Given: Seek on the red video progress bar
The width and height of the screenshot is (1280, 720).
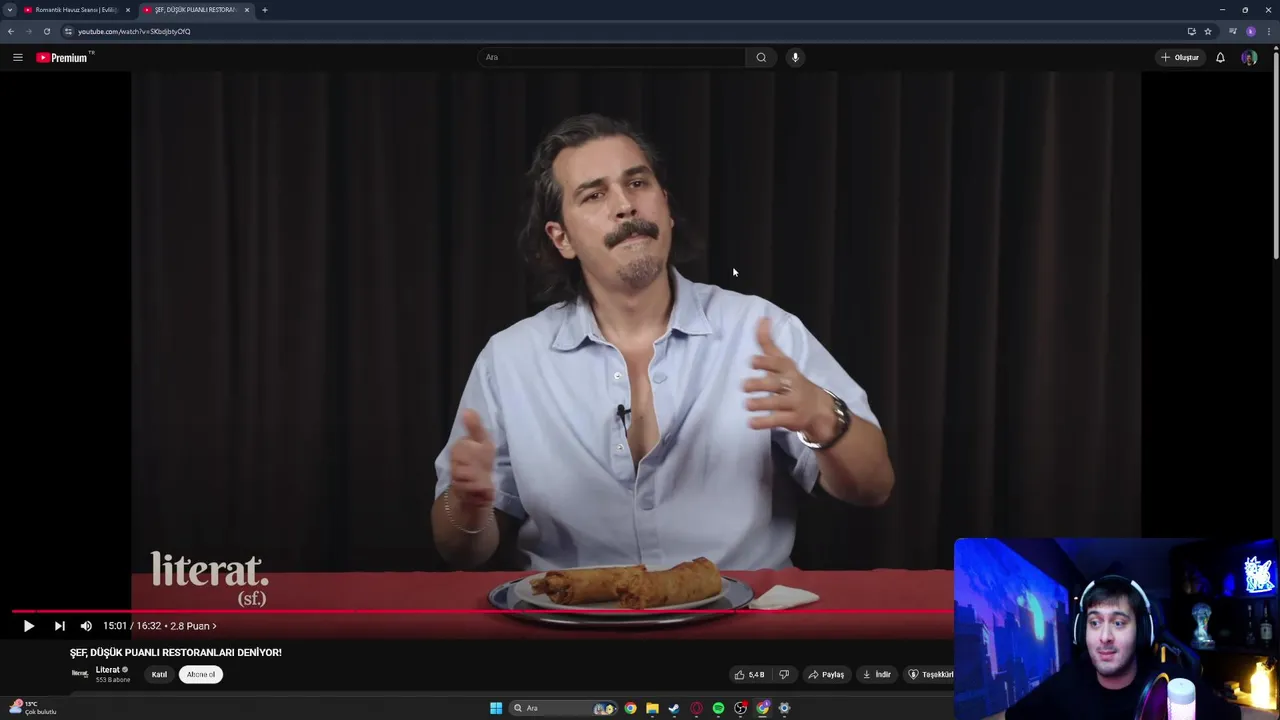Looking at the screenshot, I should coord(482,610).
